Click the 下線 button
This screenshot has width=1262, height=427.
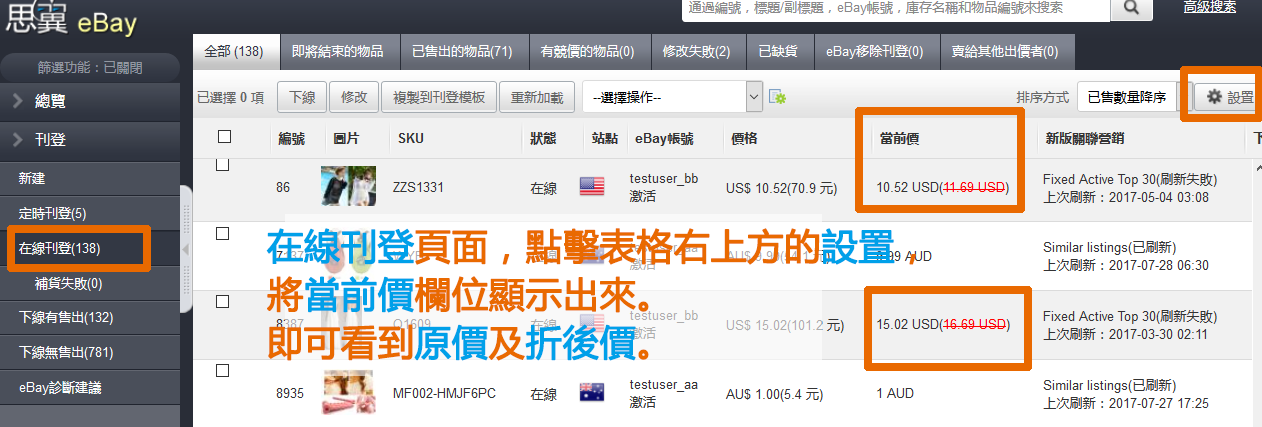click(x=302, y=97)
